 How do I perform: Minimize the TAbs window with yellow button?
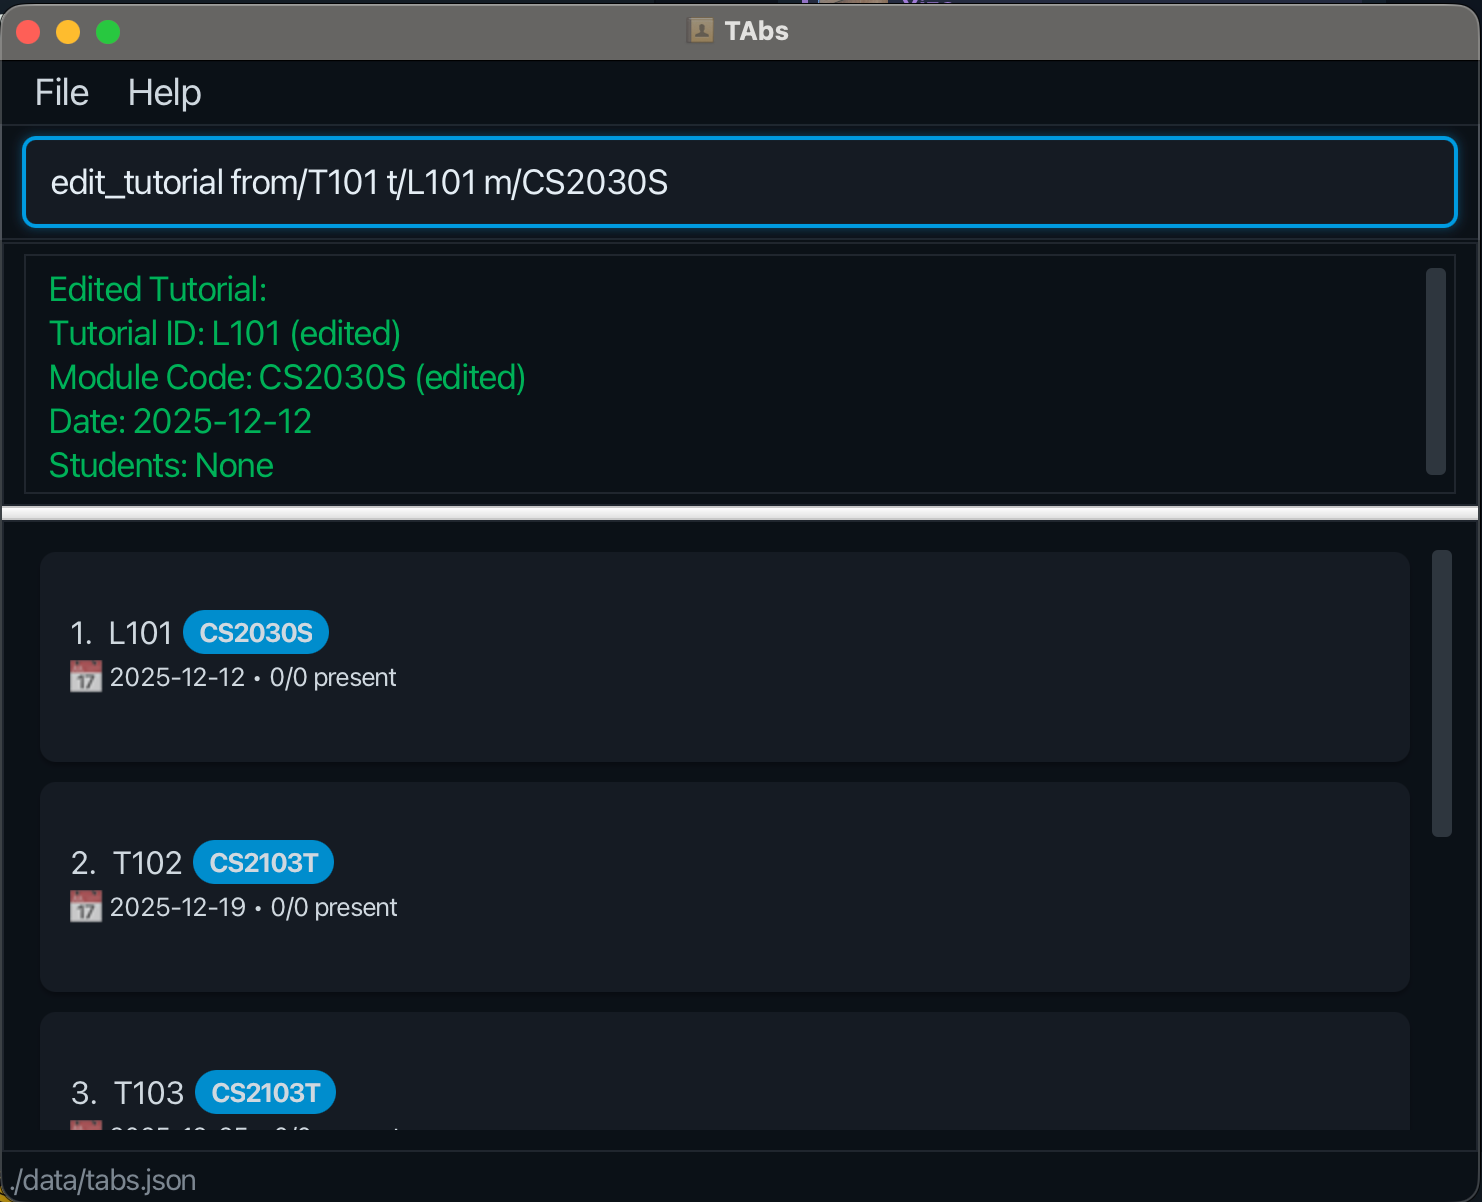pos(68,32)
